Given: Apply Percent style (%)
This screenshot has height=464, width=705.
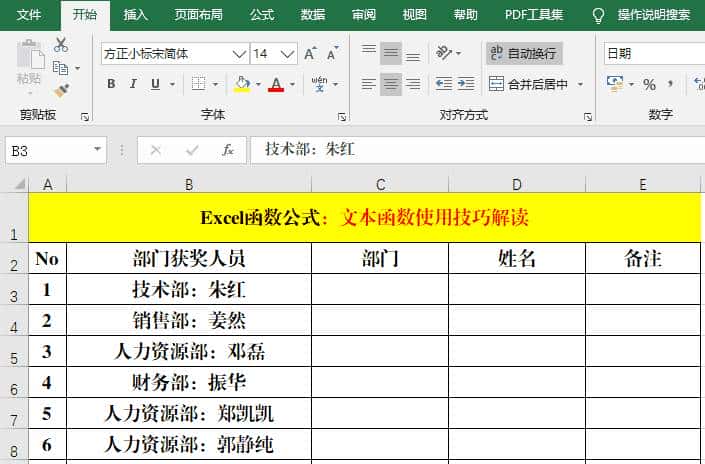Looking at the screenshot, I should point(649,85).
